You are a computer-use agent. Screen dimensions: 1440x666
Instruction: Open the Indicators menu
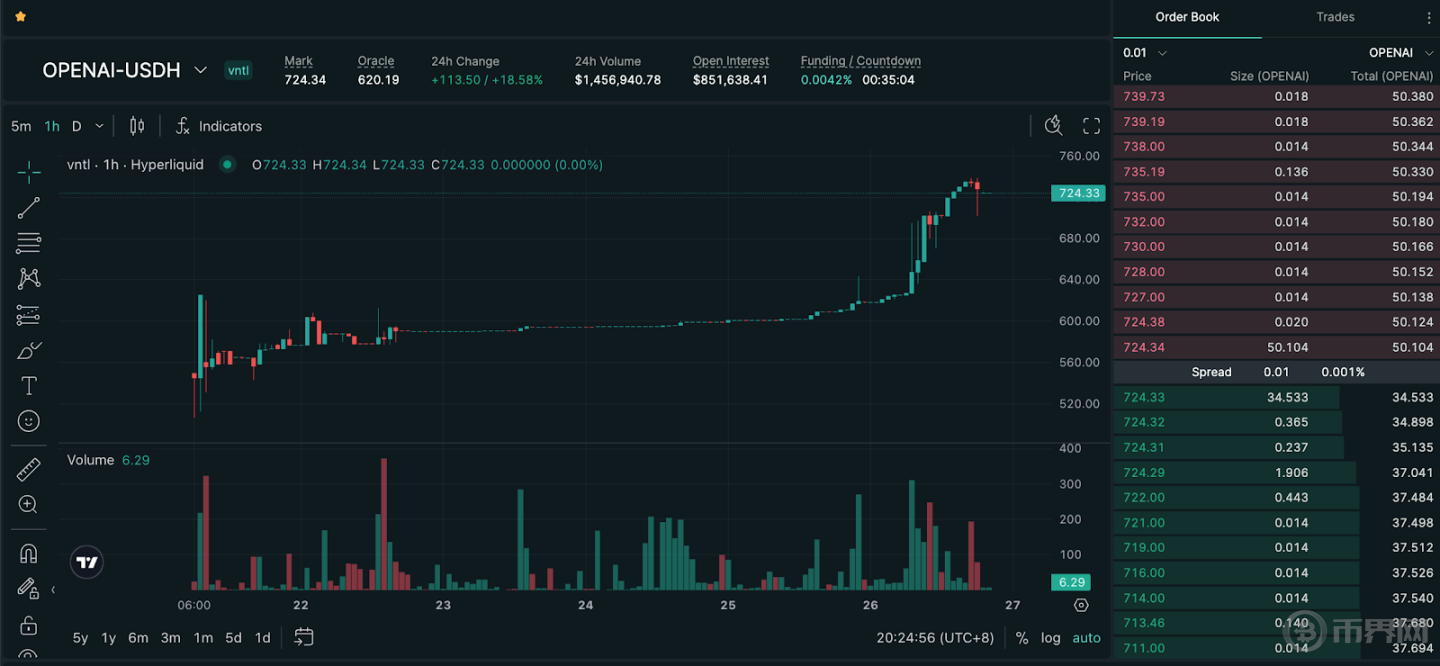click(219, 126)
